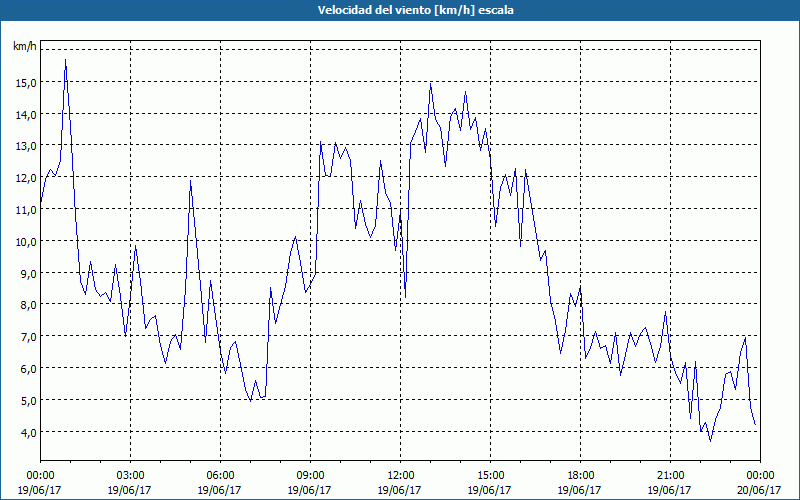800x500 pixels.
Task: Click the 10,0 y-axis value
Action: [x=26, y=242]
